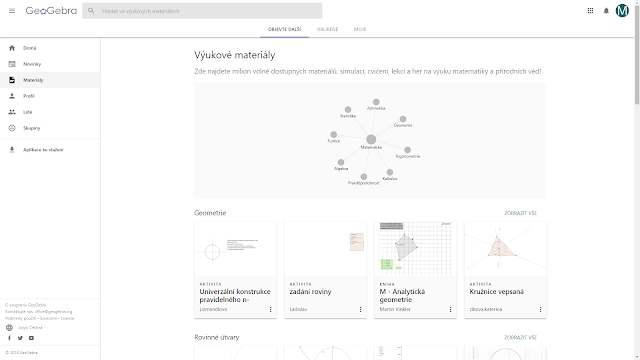Change language via 'Jazyk: Čeština'
The width and height of the screenshot is (640, 360).
[30, 327]
